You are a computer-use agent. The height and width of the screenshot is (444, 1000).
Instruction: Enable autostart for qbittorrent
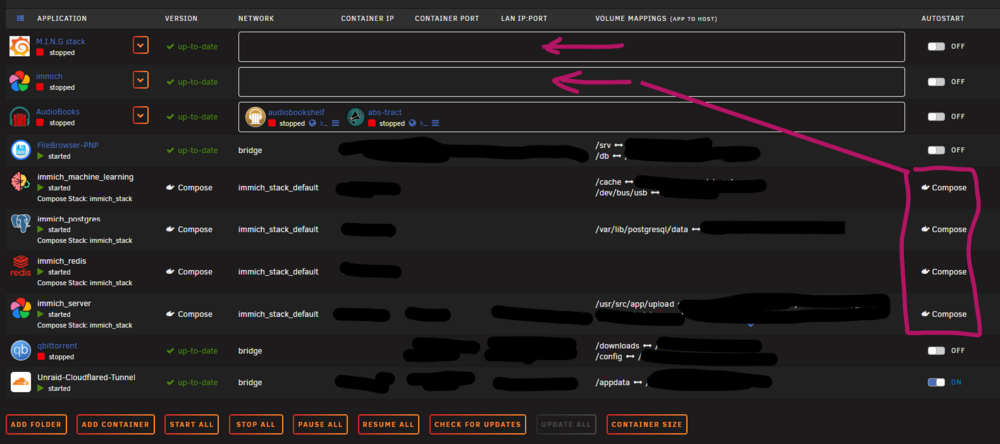[936, 351]
